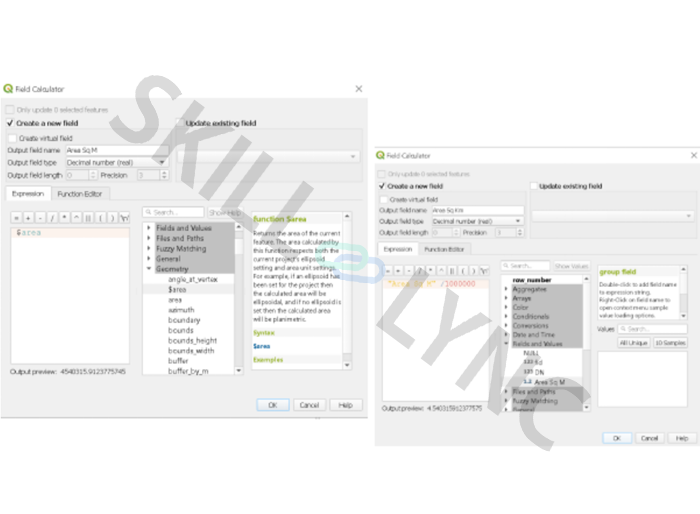Viewport: 700px width, 514px height.
Task: Click Output field name box containing Area Sq M
Action: (117, 150)
